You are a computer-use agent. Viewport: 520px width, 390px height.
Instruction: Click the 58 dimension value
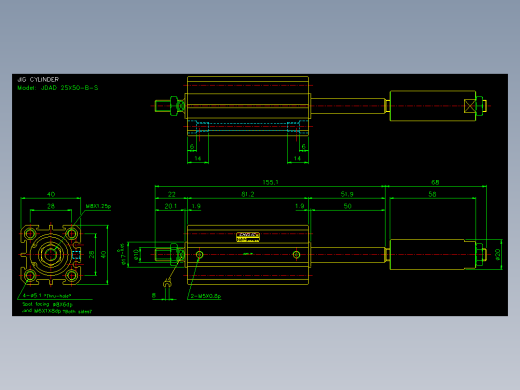point(432,194)
